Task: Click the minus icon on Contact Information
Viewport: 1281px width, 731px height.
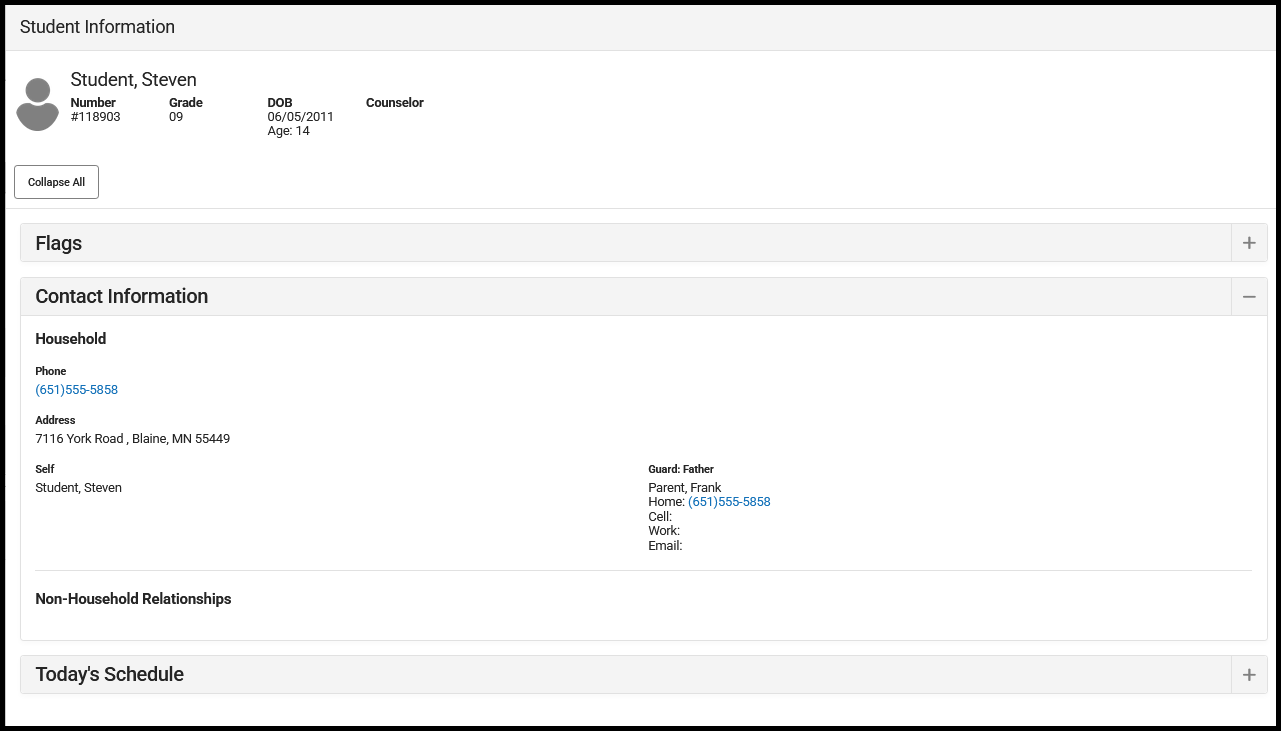Action: click(1249, 296)
